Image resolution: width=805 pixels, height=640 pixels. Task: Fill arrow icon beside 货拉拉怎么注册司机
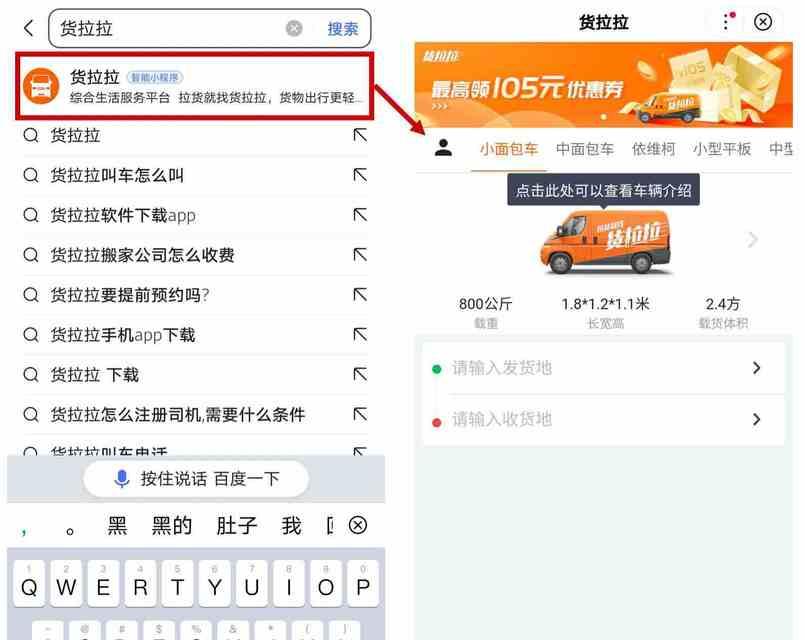pos(360,415)
